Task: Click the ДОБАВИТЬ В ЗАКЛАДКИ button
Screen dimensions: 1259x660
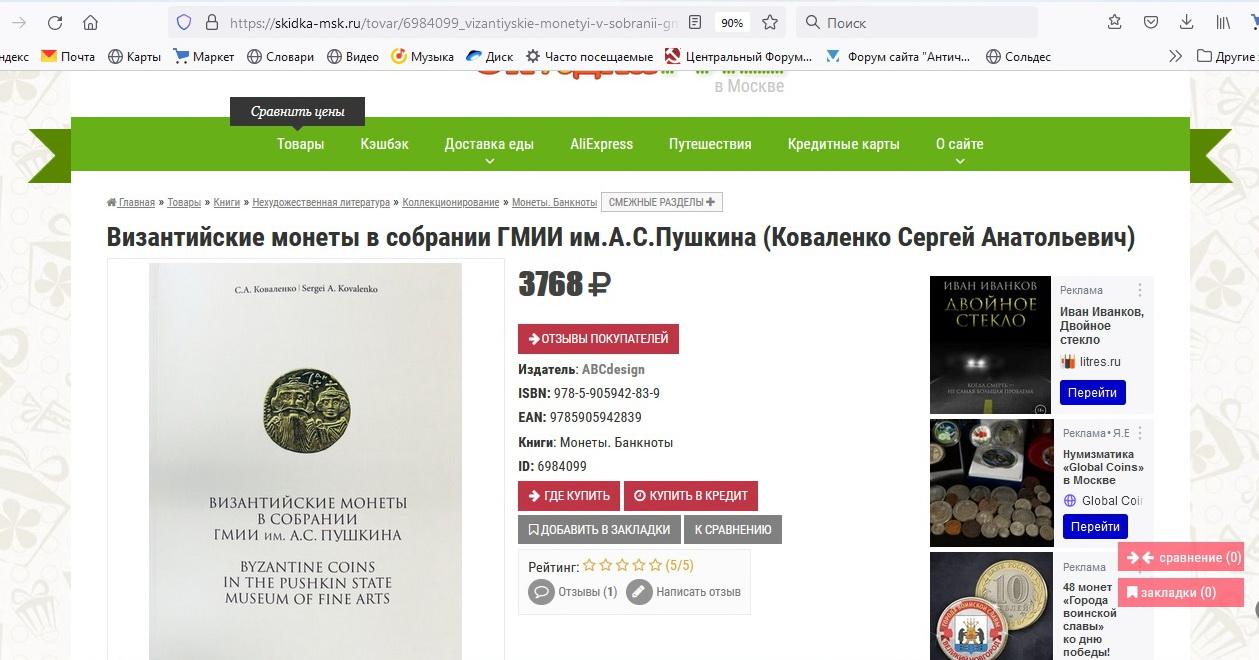Action: click(599, 529)
